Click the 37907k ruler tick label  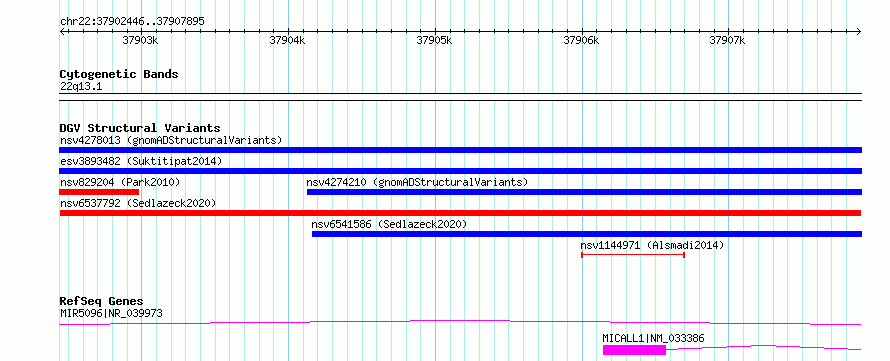(x=728, y=40)
